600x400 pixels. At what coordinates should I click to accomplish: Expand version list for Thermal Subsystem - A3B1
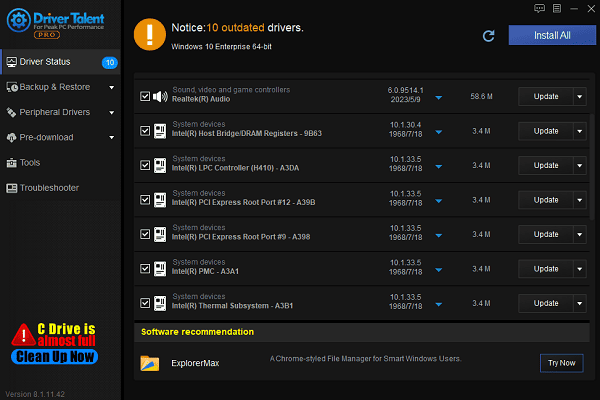click(x=439, y=305)
